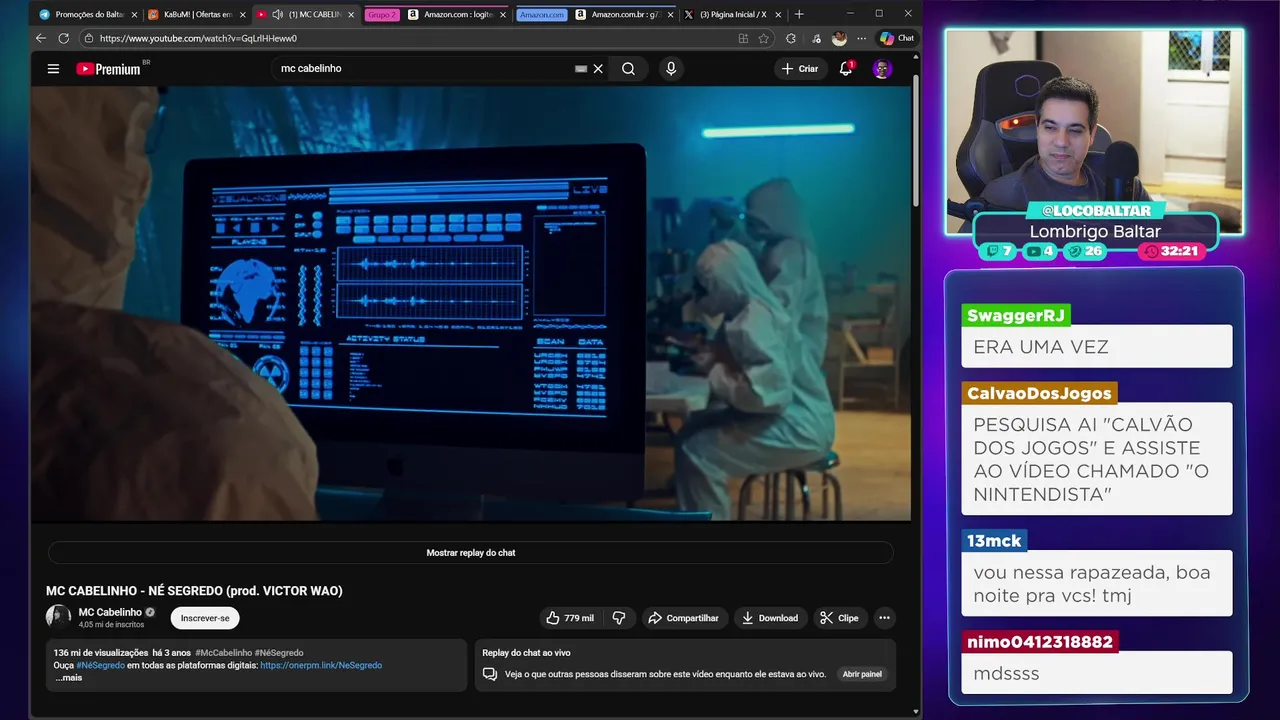Open browser extensions icon in toolbar

pos(791,38)
